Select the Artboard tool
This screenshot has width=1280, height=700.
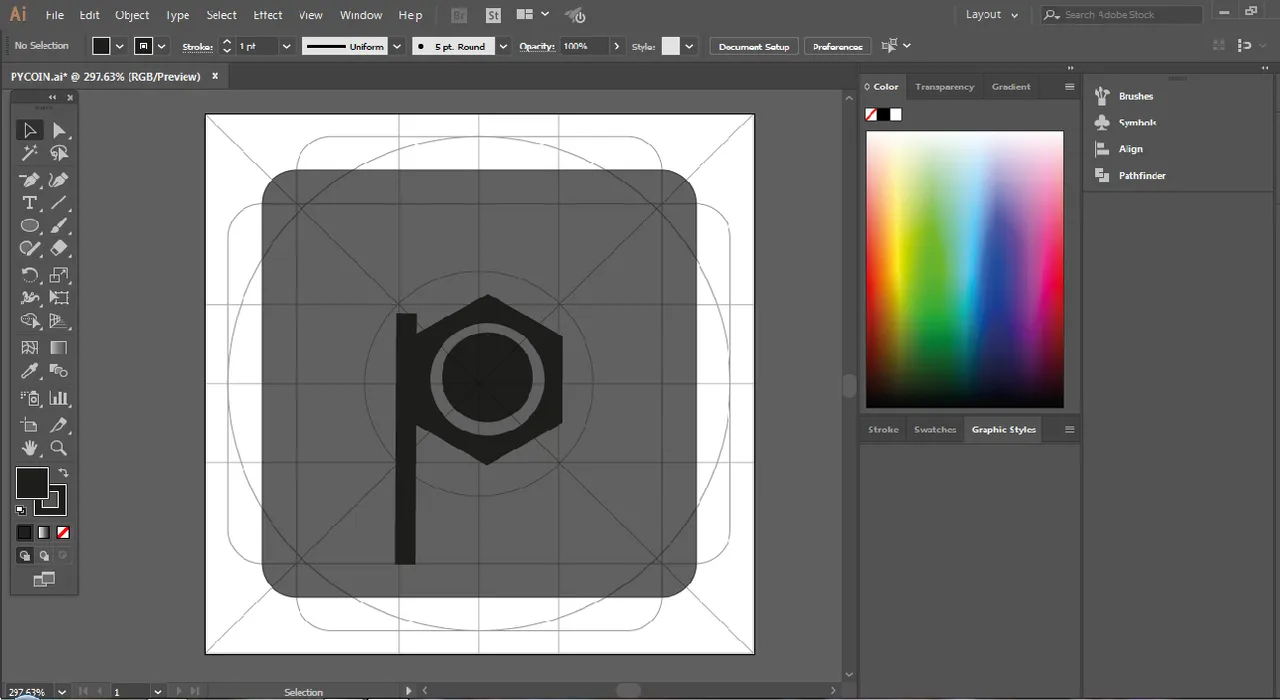click(30, 425)
